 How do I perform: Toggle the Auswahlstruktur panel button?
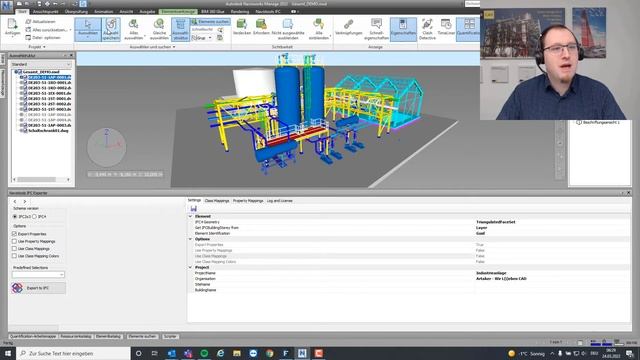180,29
